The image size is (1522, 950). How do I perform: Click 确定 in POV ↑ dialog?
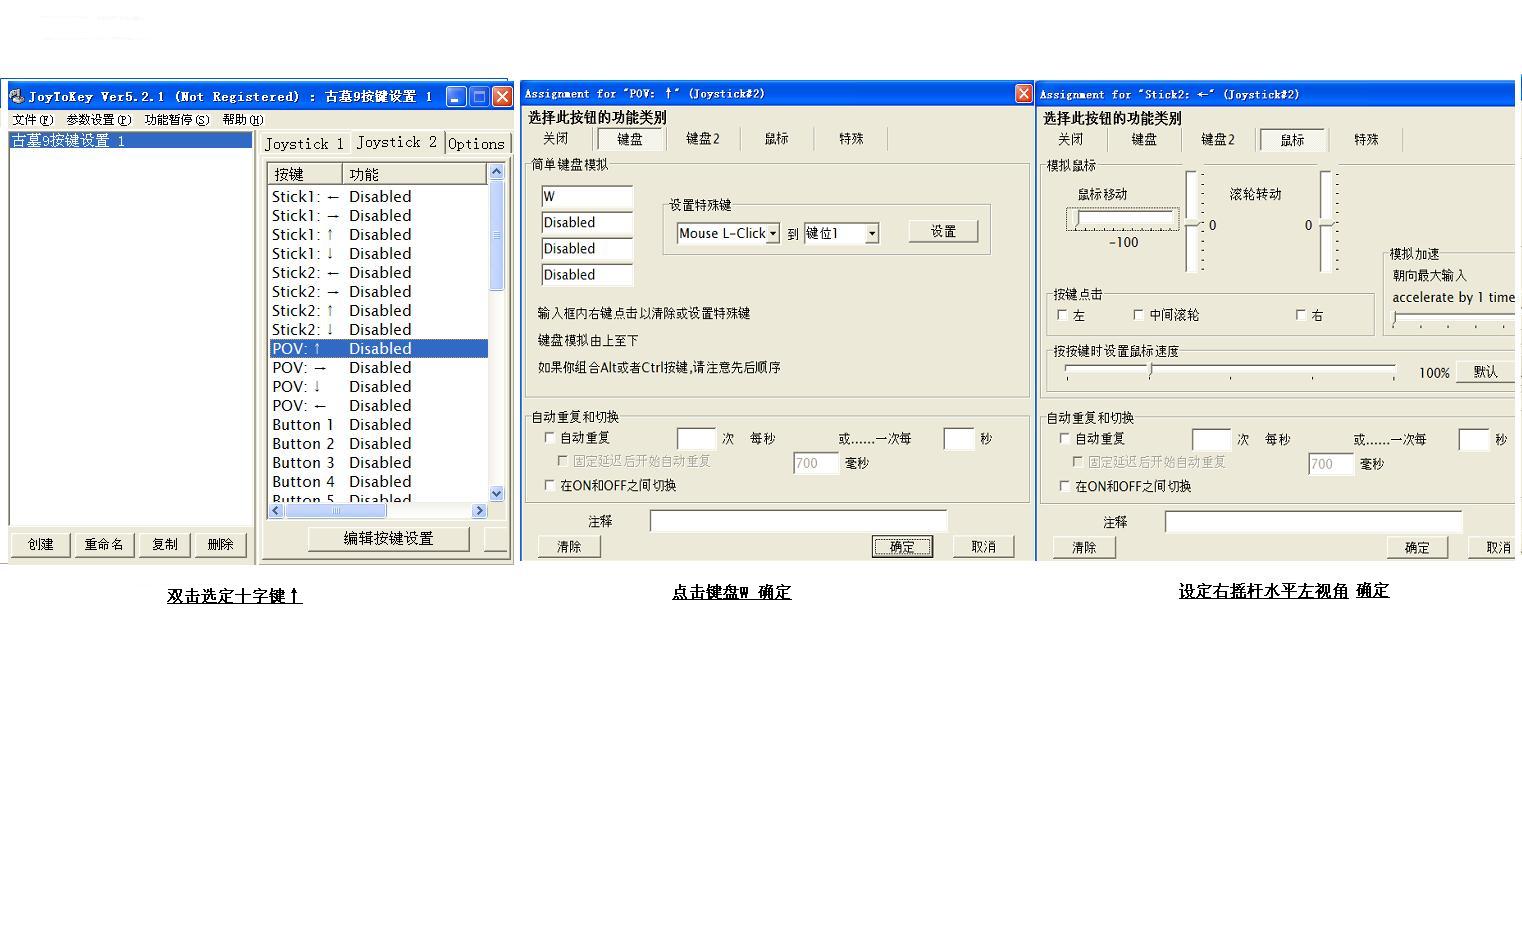902,546
